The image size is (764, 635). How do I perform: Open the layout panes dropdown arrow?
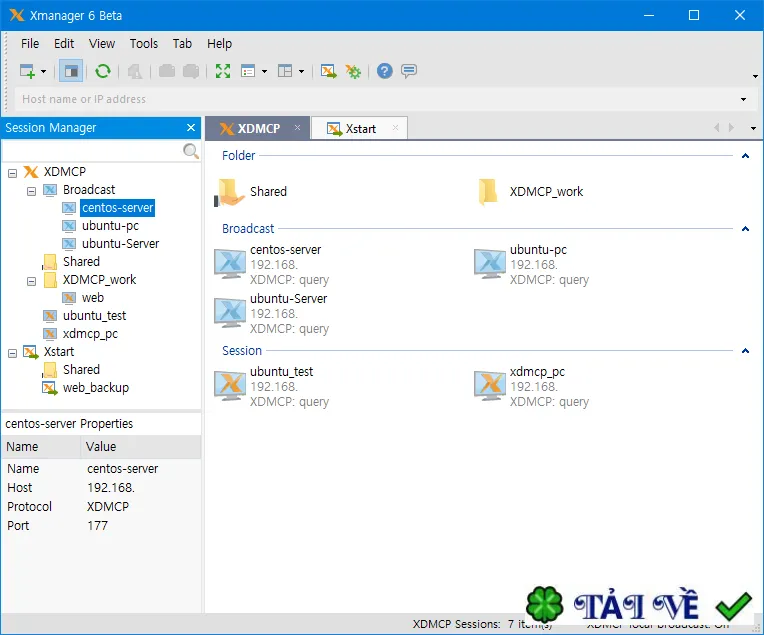302,72
